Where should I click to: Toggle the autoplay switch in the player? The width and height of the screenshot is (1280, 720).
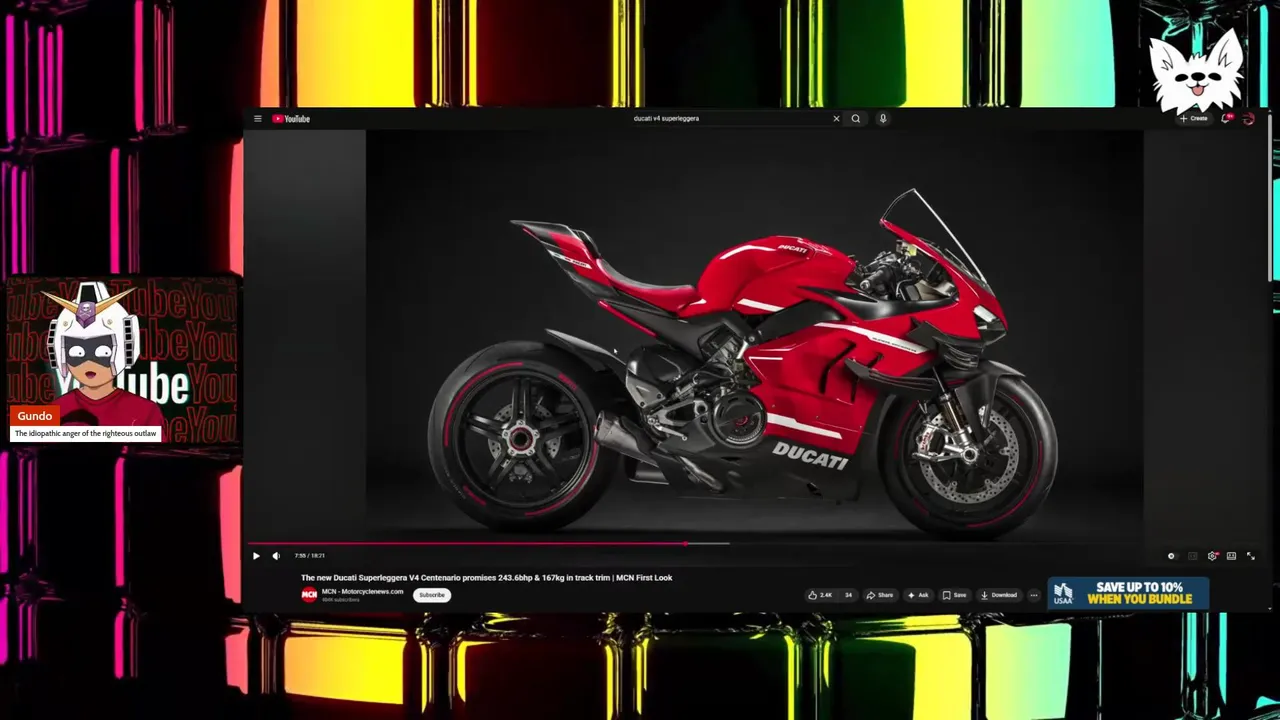pyautogui.click(x=1172, y=556)
